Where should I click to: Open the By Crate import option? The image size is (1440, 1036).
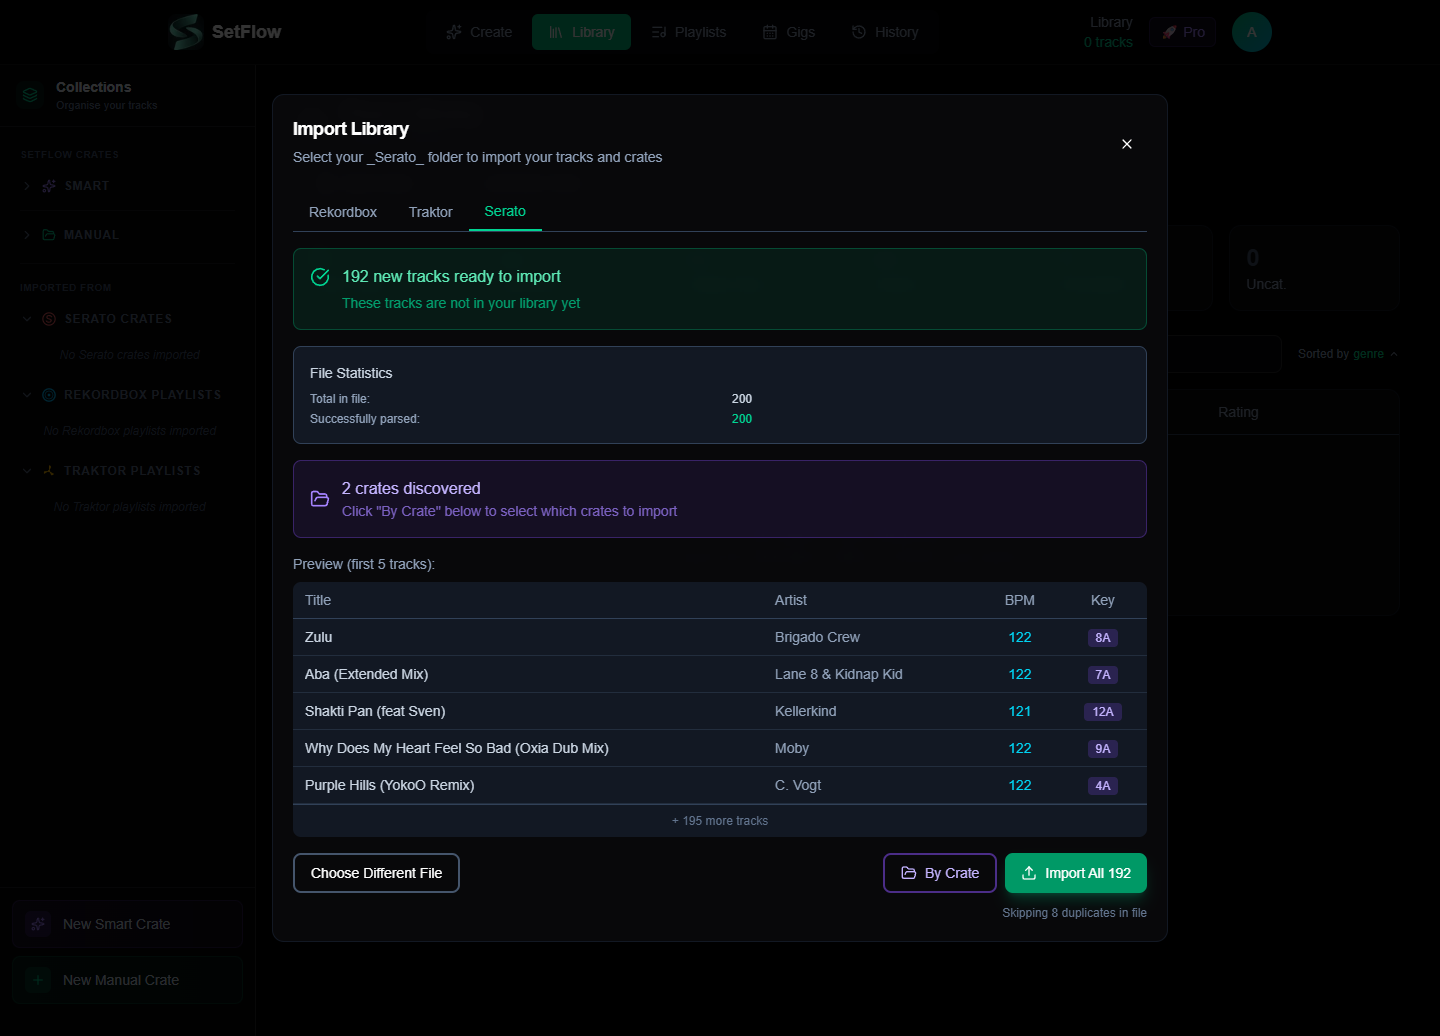pos(939,873)
